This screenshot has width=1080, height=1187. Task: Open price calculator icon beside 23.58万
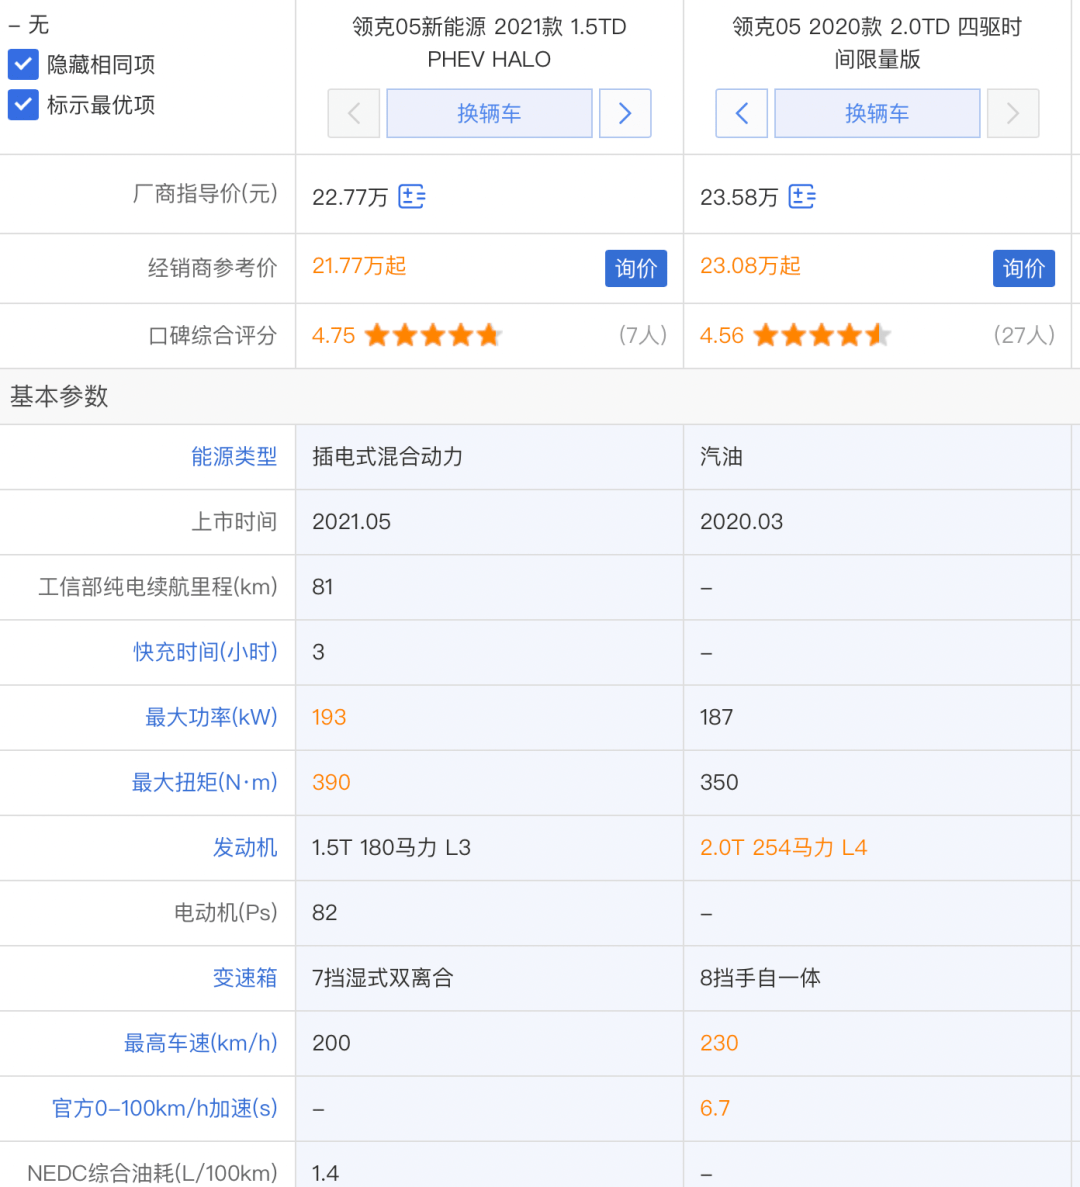tap(801, 196)
